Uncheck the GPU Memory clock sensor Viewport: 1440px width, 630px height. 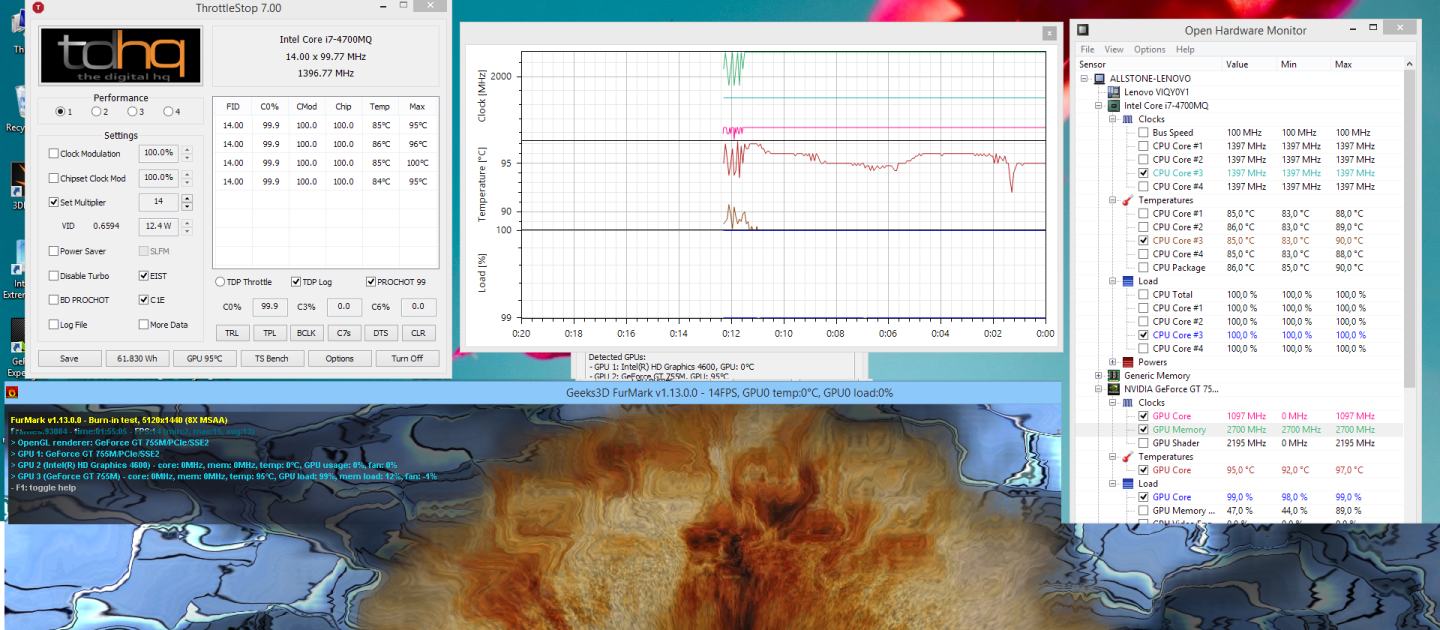coord(1143,430)
